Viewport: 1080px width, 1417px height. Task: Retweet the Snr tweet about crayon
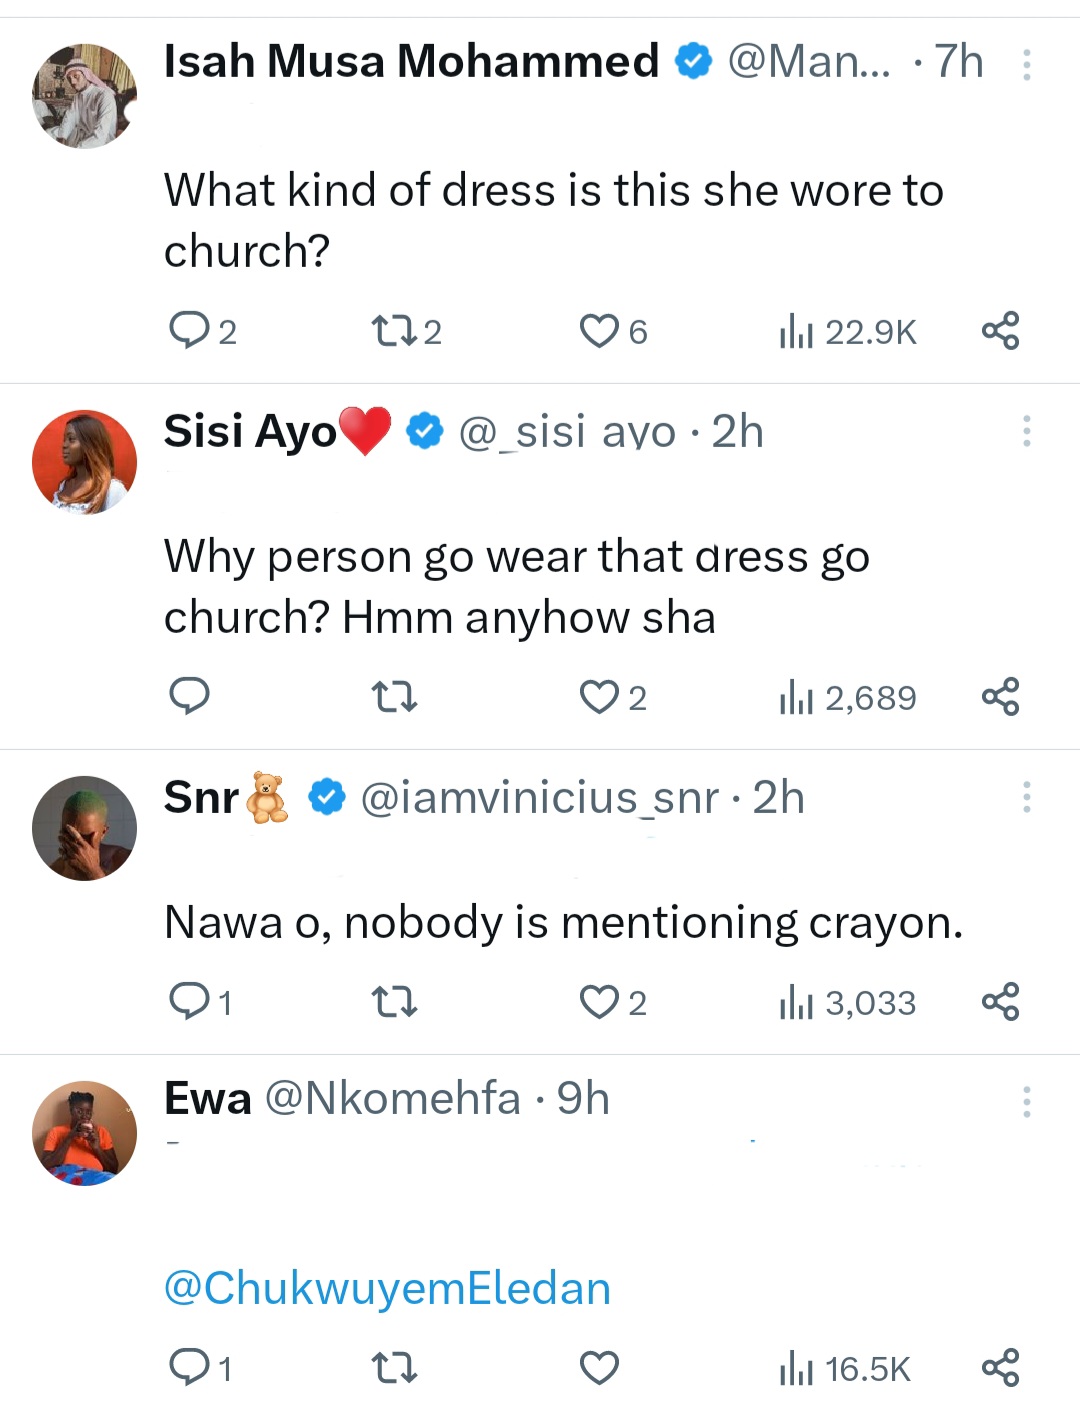pos(393,1001)
